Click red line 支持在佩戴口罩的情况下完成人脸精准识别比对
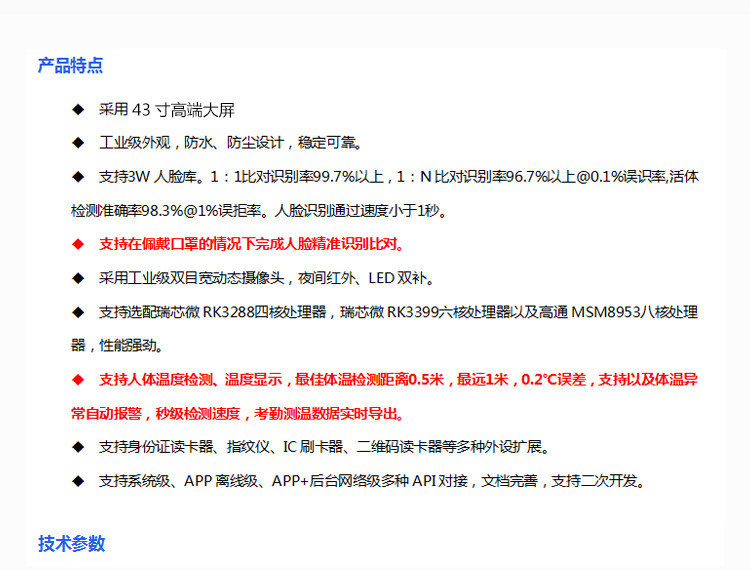Viewport: 750px width, 570px height. tap(252, 244)
